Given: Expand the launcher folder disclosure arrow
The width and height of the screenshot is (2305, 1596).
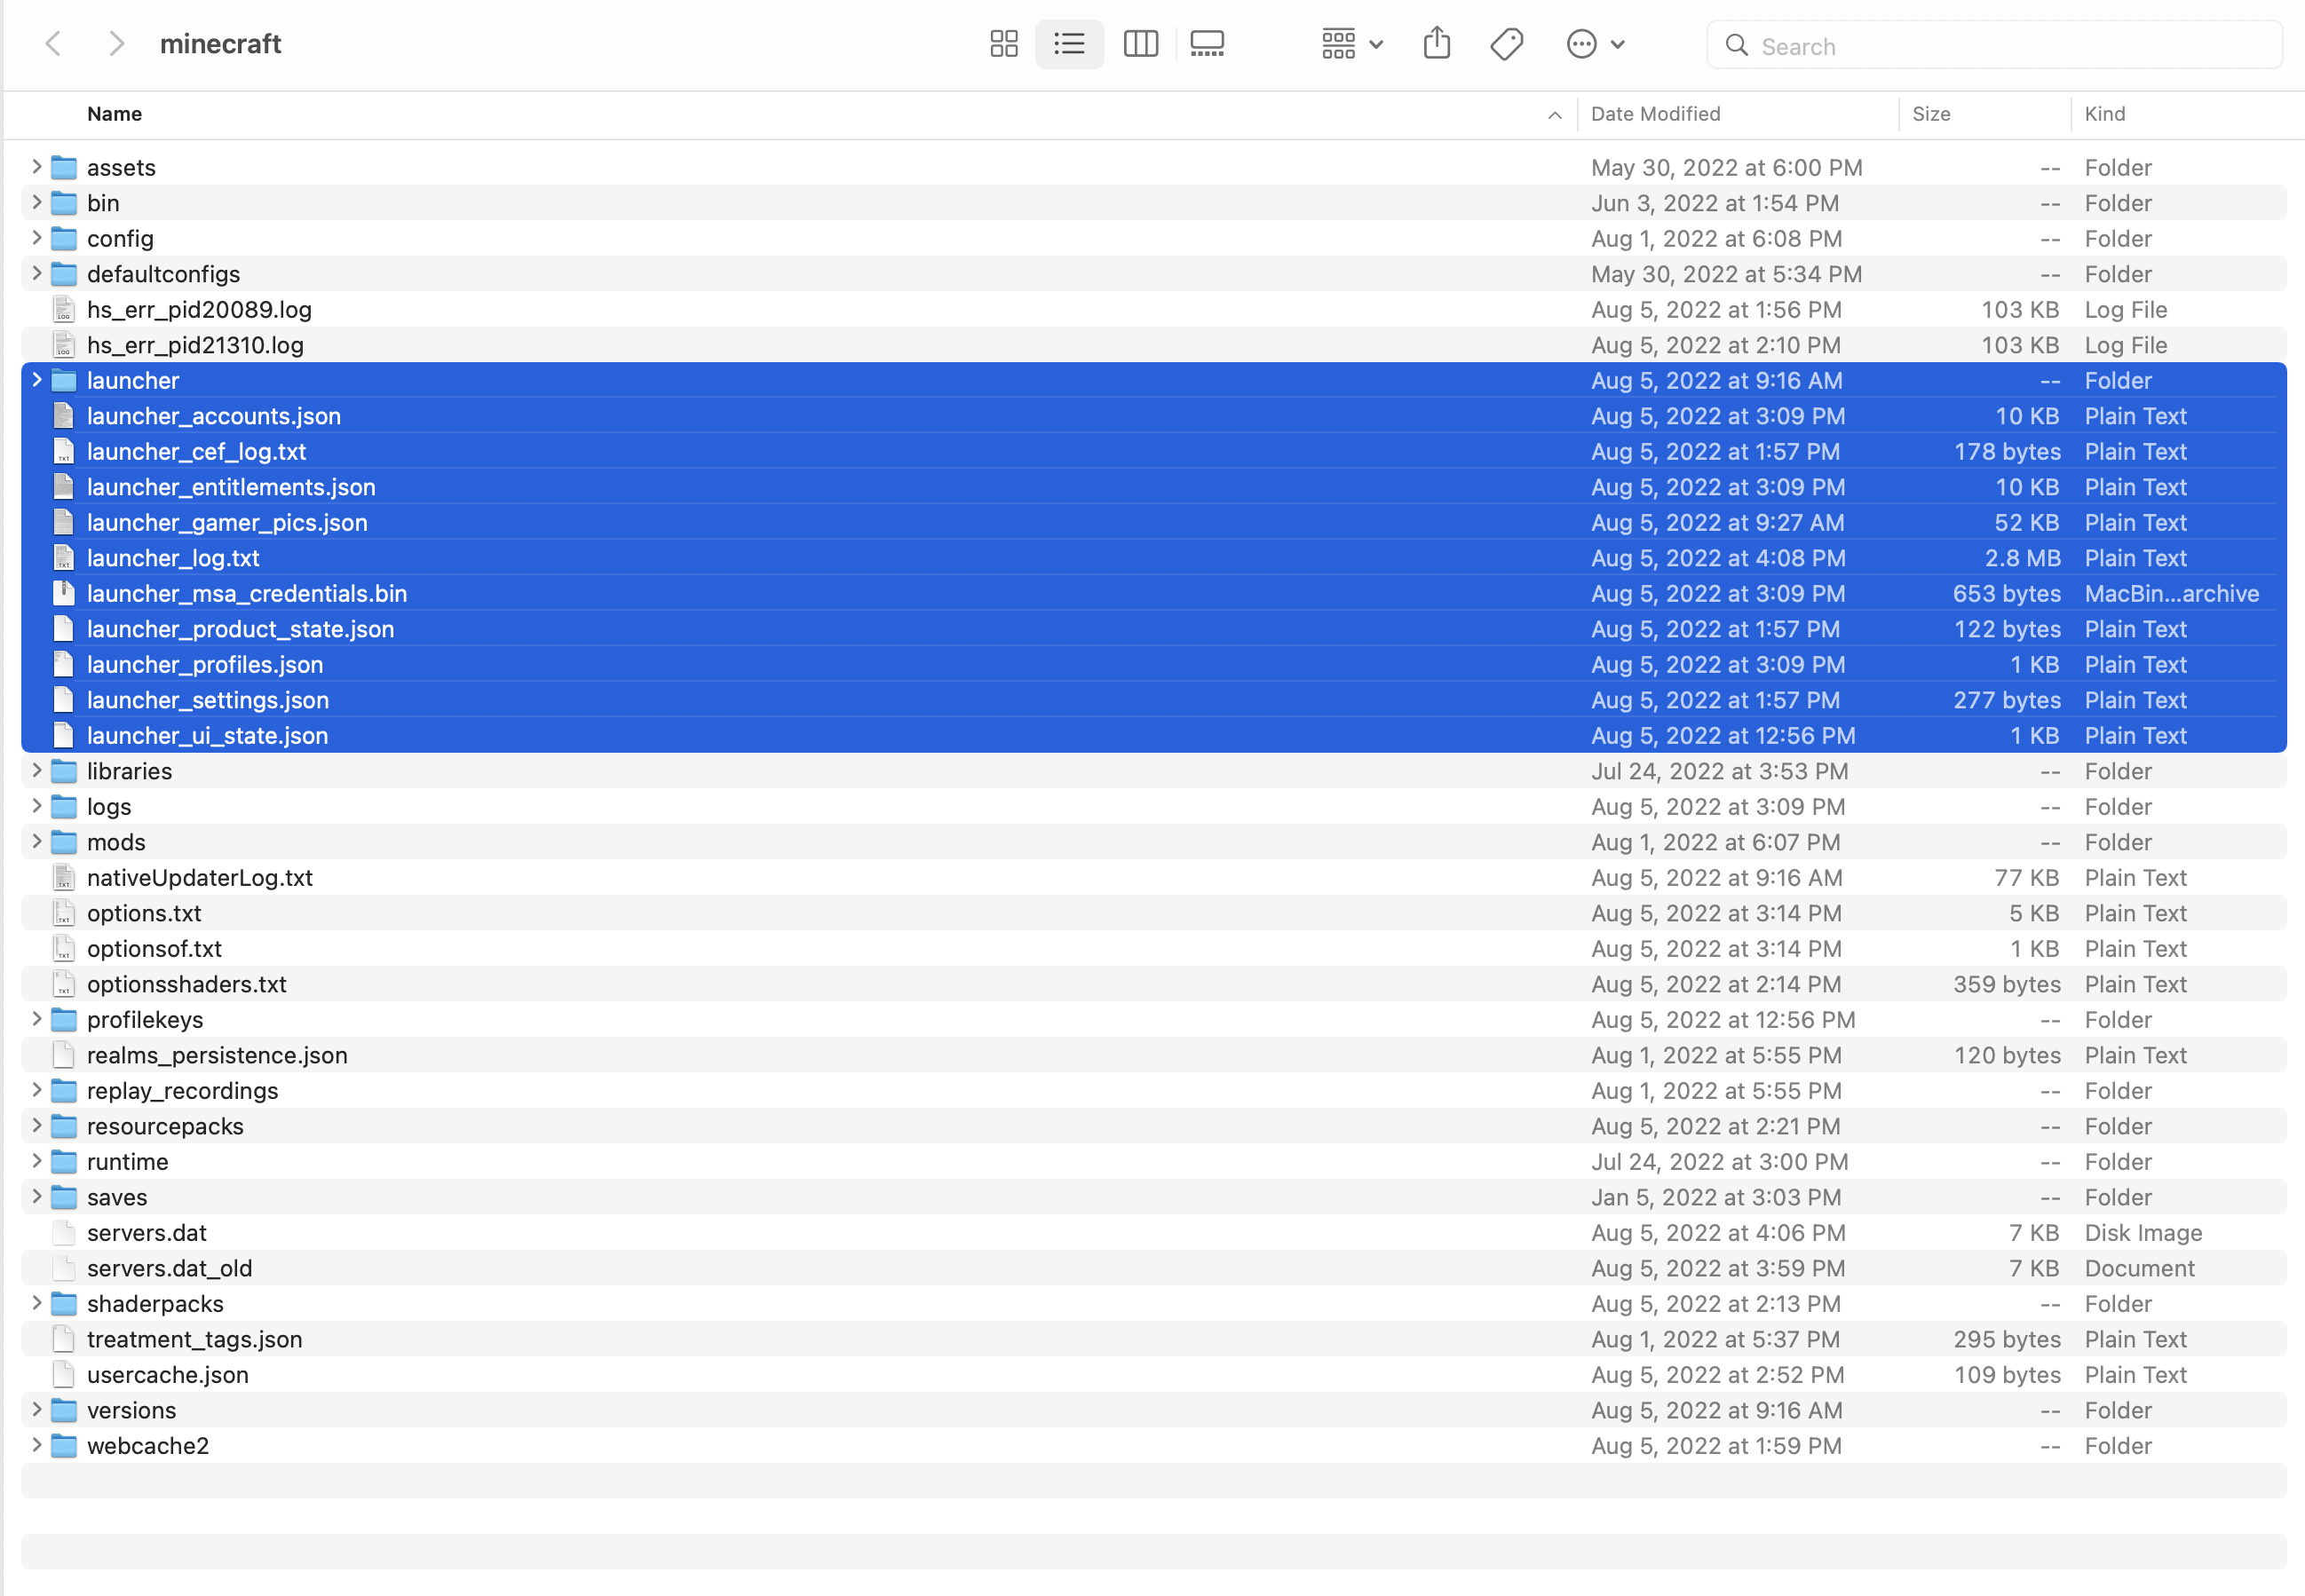Looking at the screenshot, I should [37, 380].
